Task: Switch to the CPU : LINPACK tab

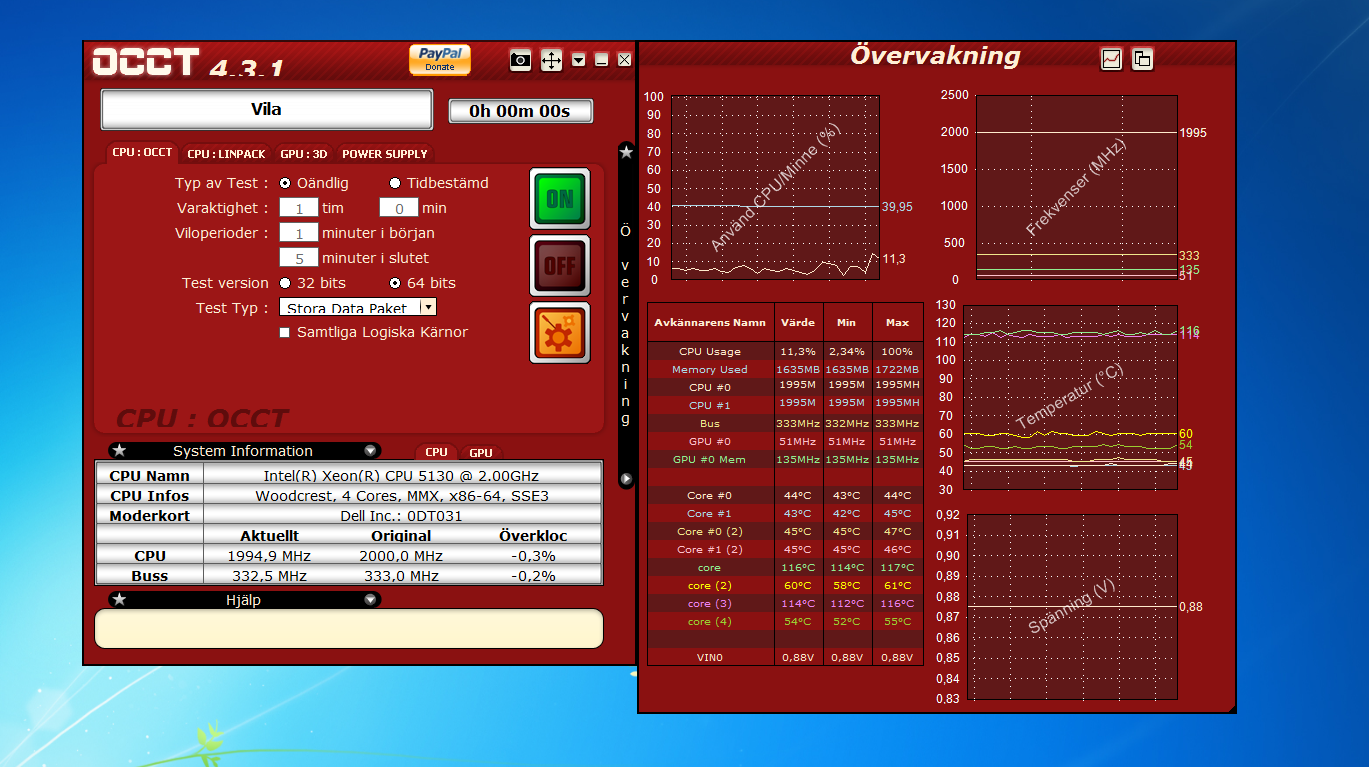Action: (x=226, y=154)
